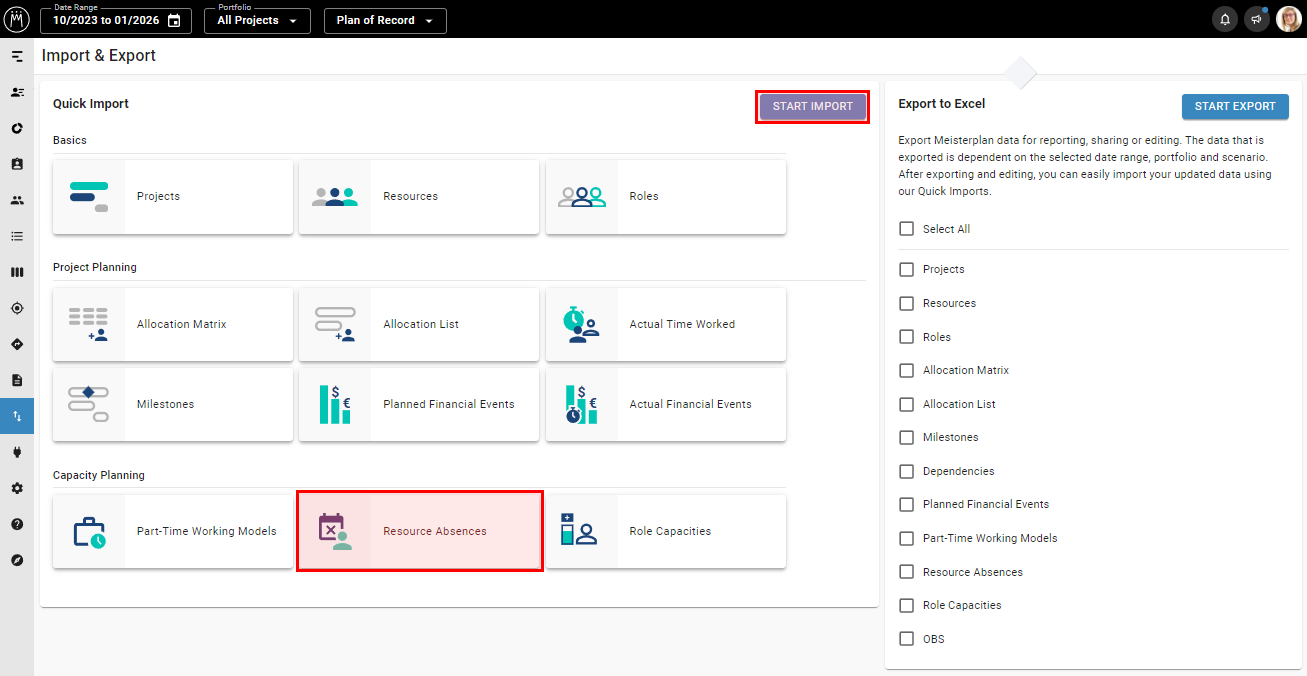Open the resource allocation sidebar icon
1307x676 pixels.
point(17,92)
